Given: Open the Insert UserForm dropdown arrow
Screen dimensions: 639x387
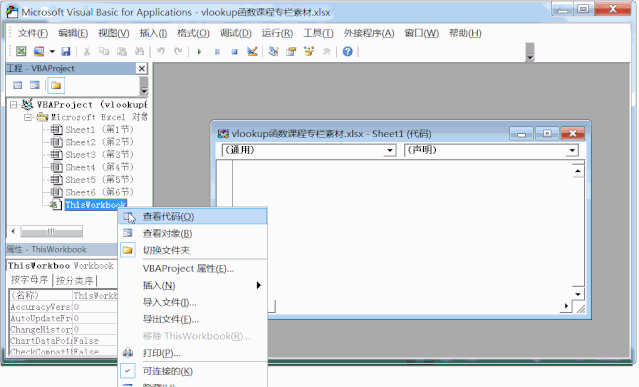Looking at the screenshot, I should coord(52,52).
